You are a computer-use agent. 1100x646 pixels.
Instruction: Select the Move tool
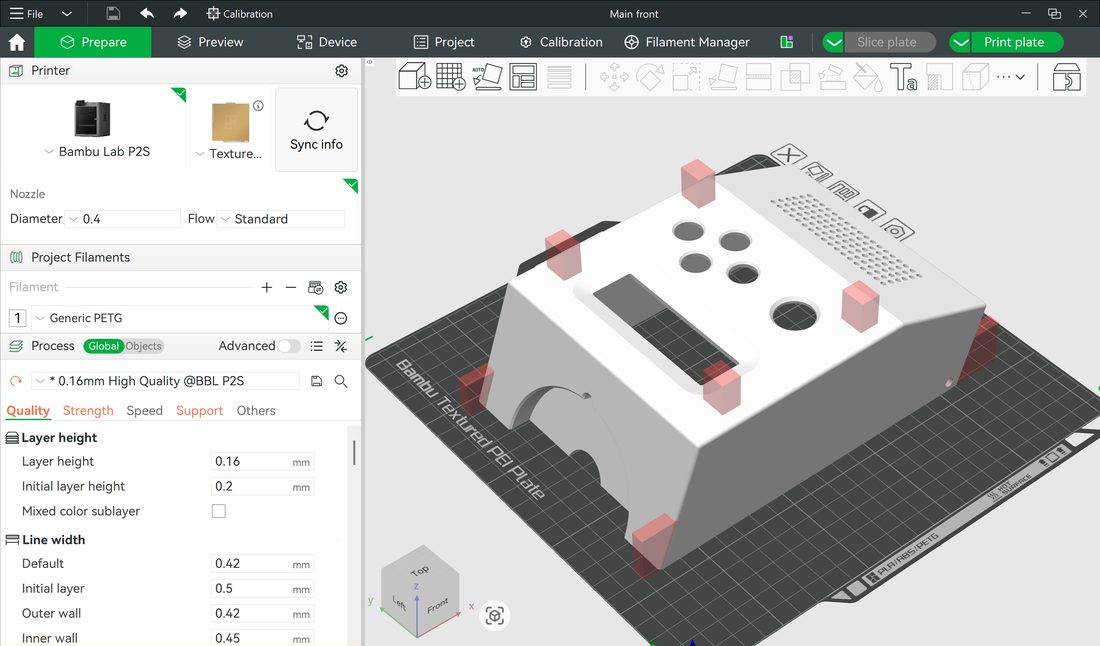tap(614, 76)
